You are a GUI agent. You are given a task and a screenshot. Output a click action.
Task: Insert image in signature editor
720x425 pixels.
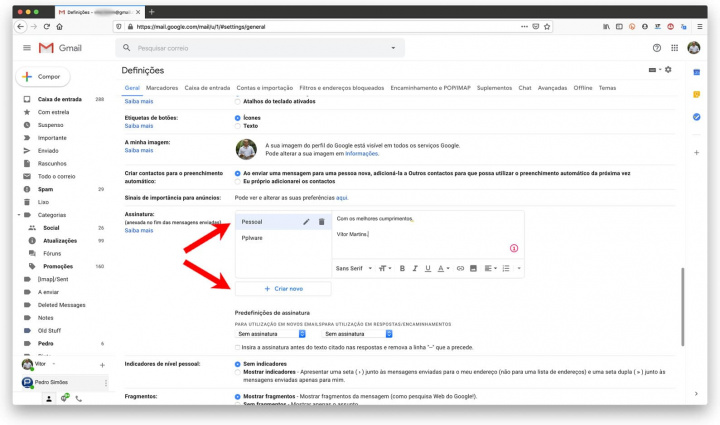[x=473, y=268]
